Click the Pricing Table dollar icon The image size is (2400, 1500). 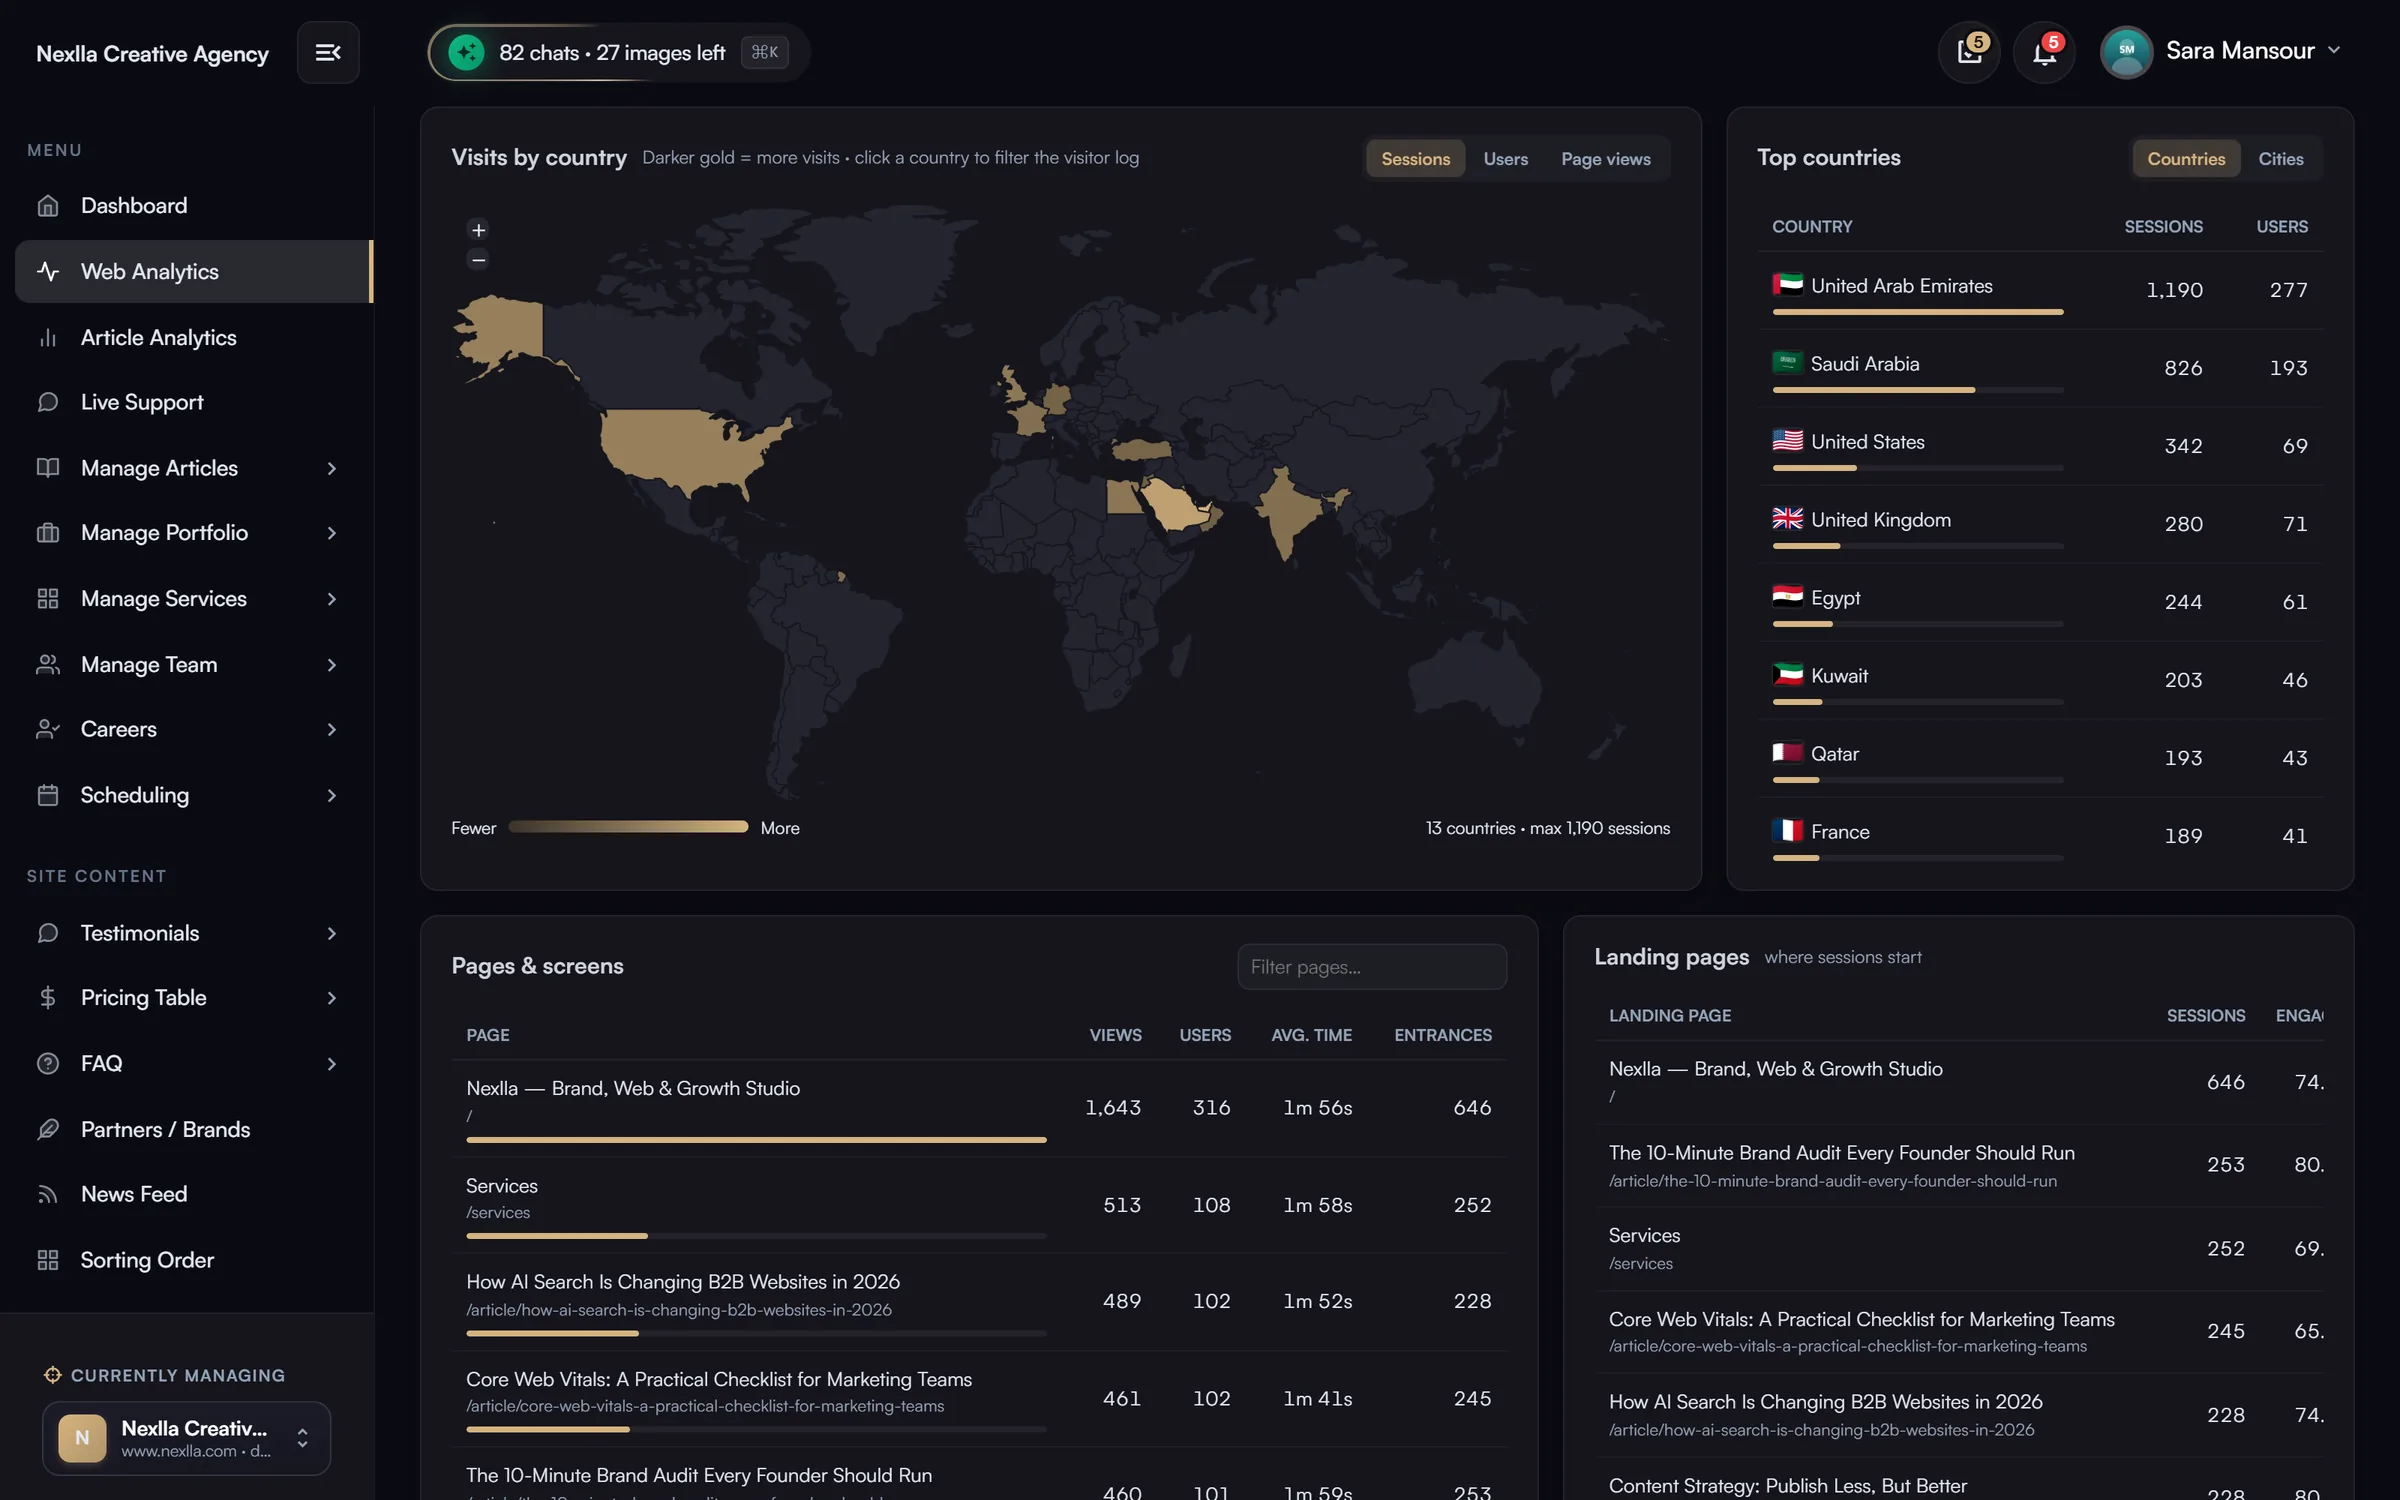coord(48,997)
